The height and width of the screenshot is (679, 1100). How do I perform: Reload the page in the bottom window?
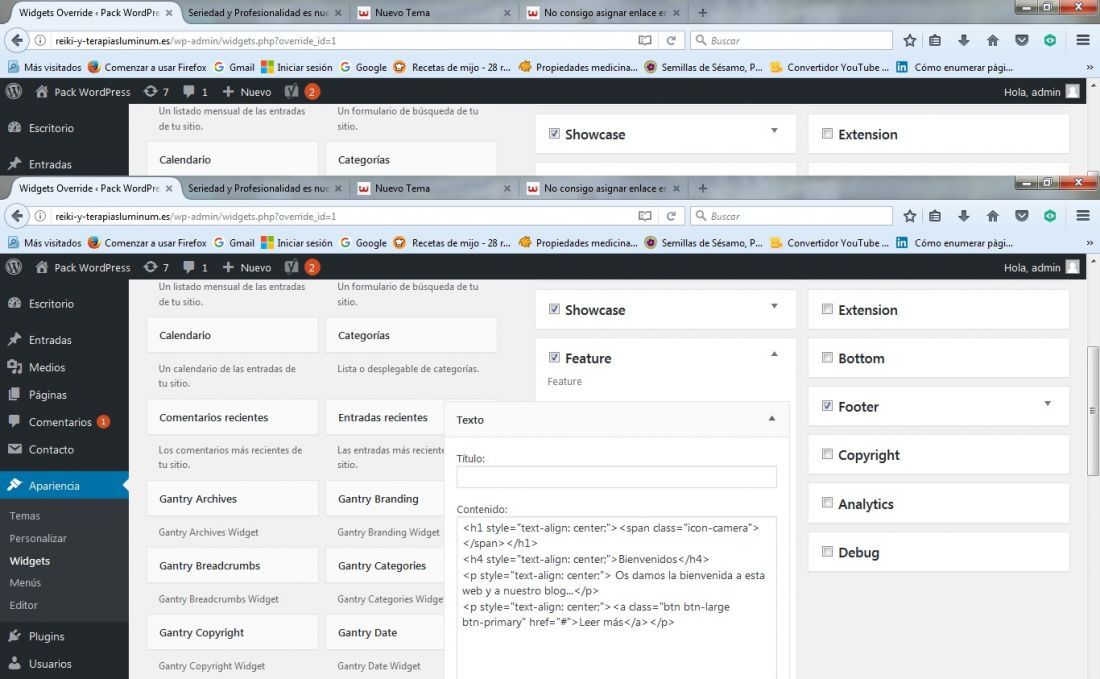click(671, 216)
